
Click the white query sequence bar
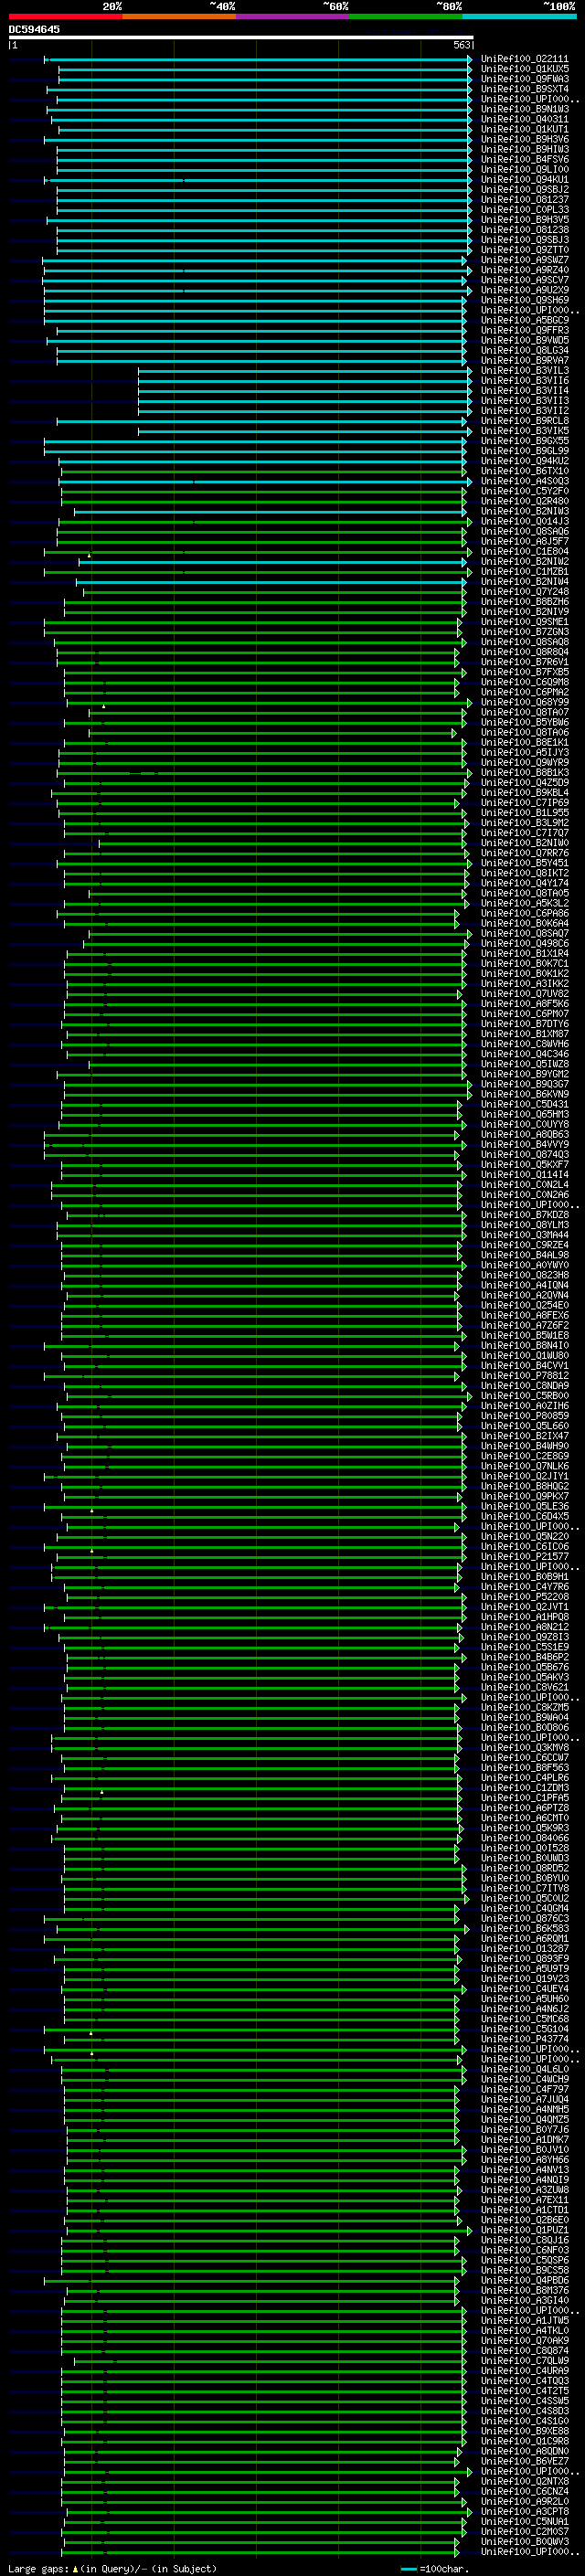(x=241, y=37)
